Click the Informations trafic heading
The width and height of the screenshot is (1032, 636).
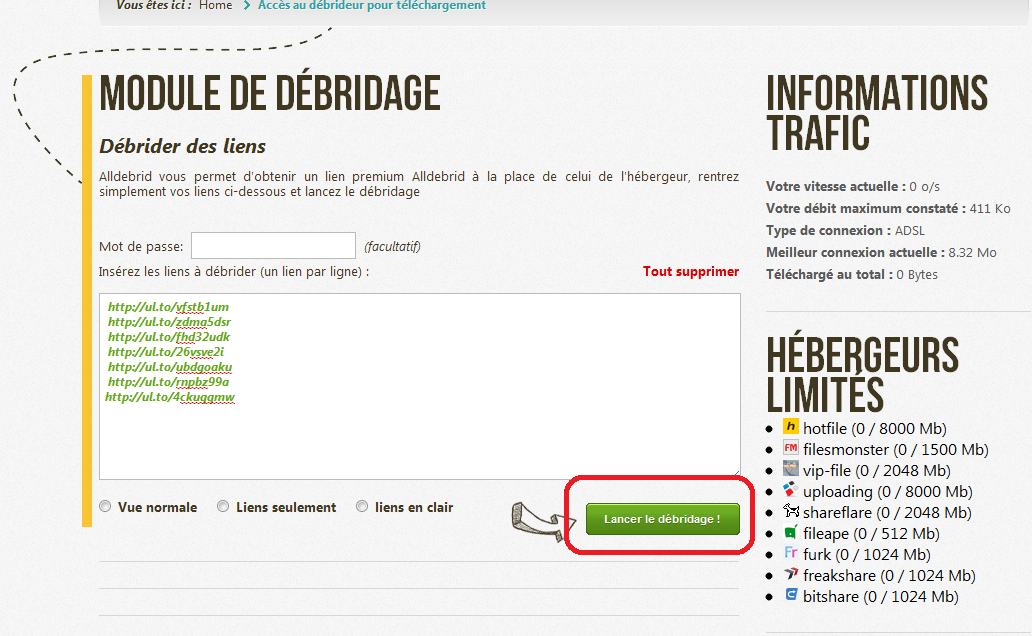pos(877,113)
